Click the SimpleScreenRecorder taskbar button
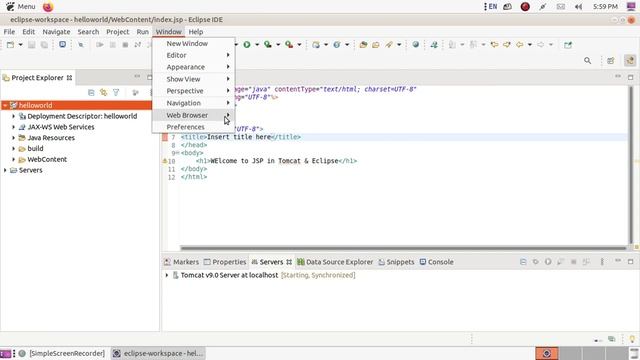The height and width of the screenshot is (360, 640). click(62, 353)
